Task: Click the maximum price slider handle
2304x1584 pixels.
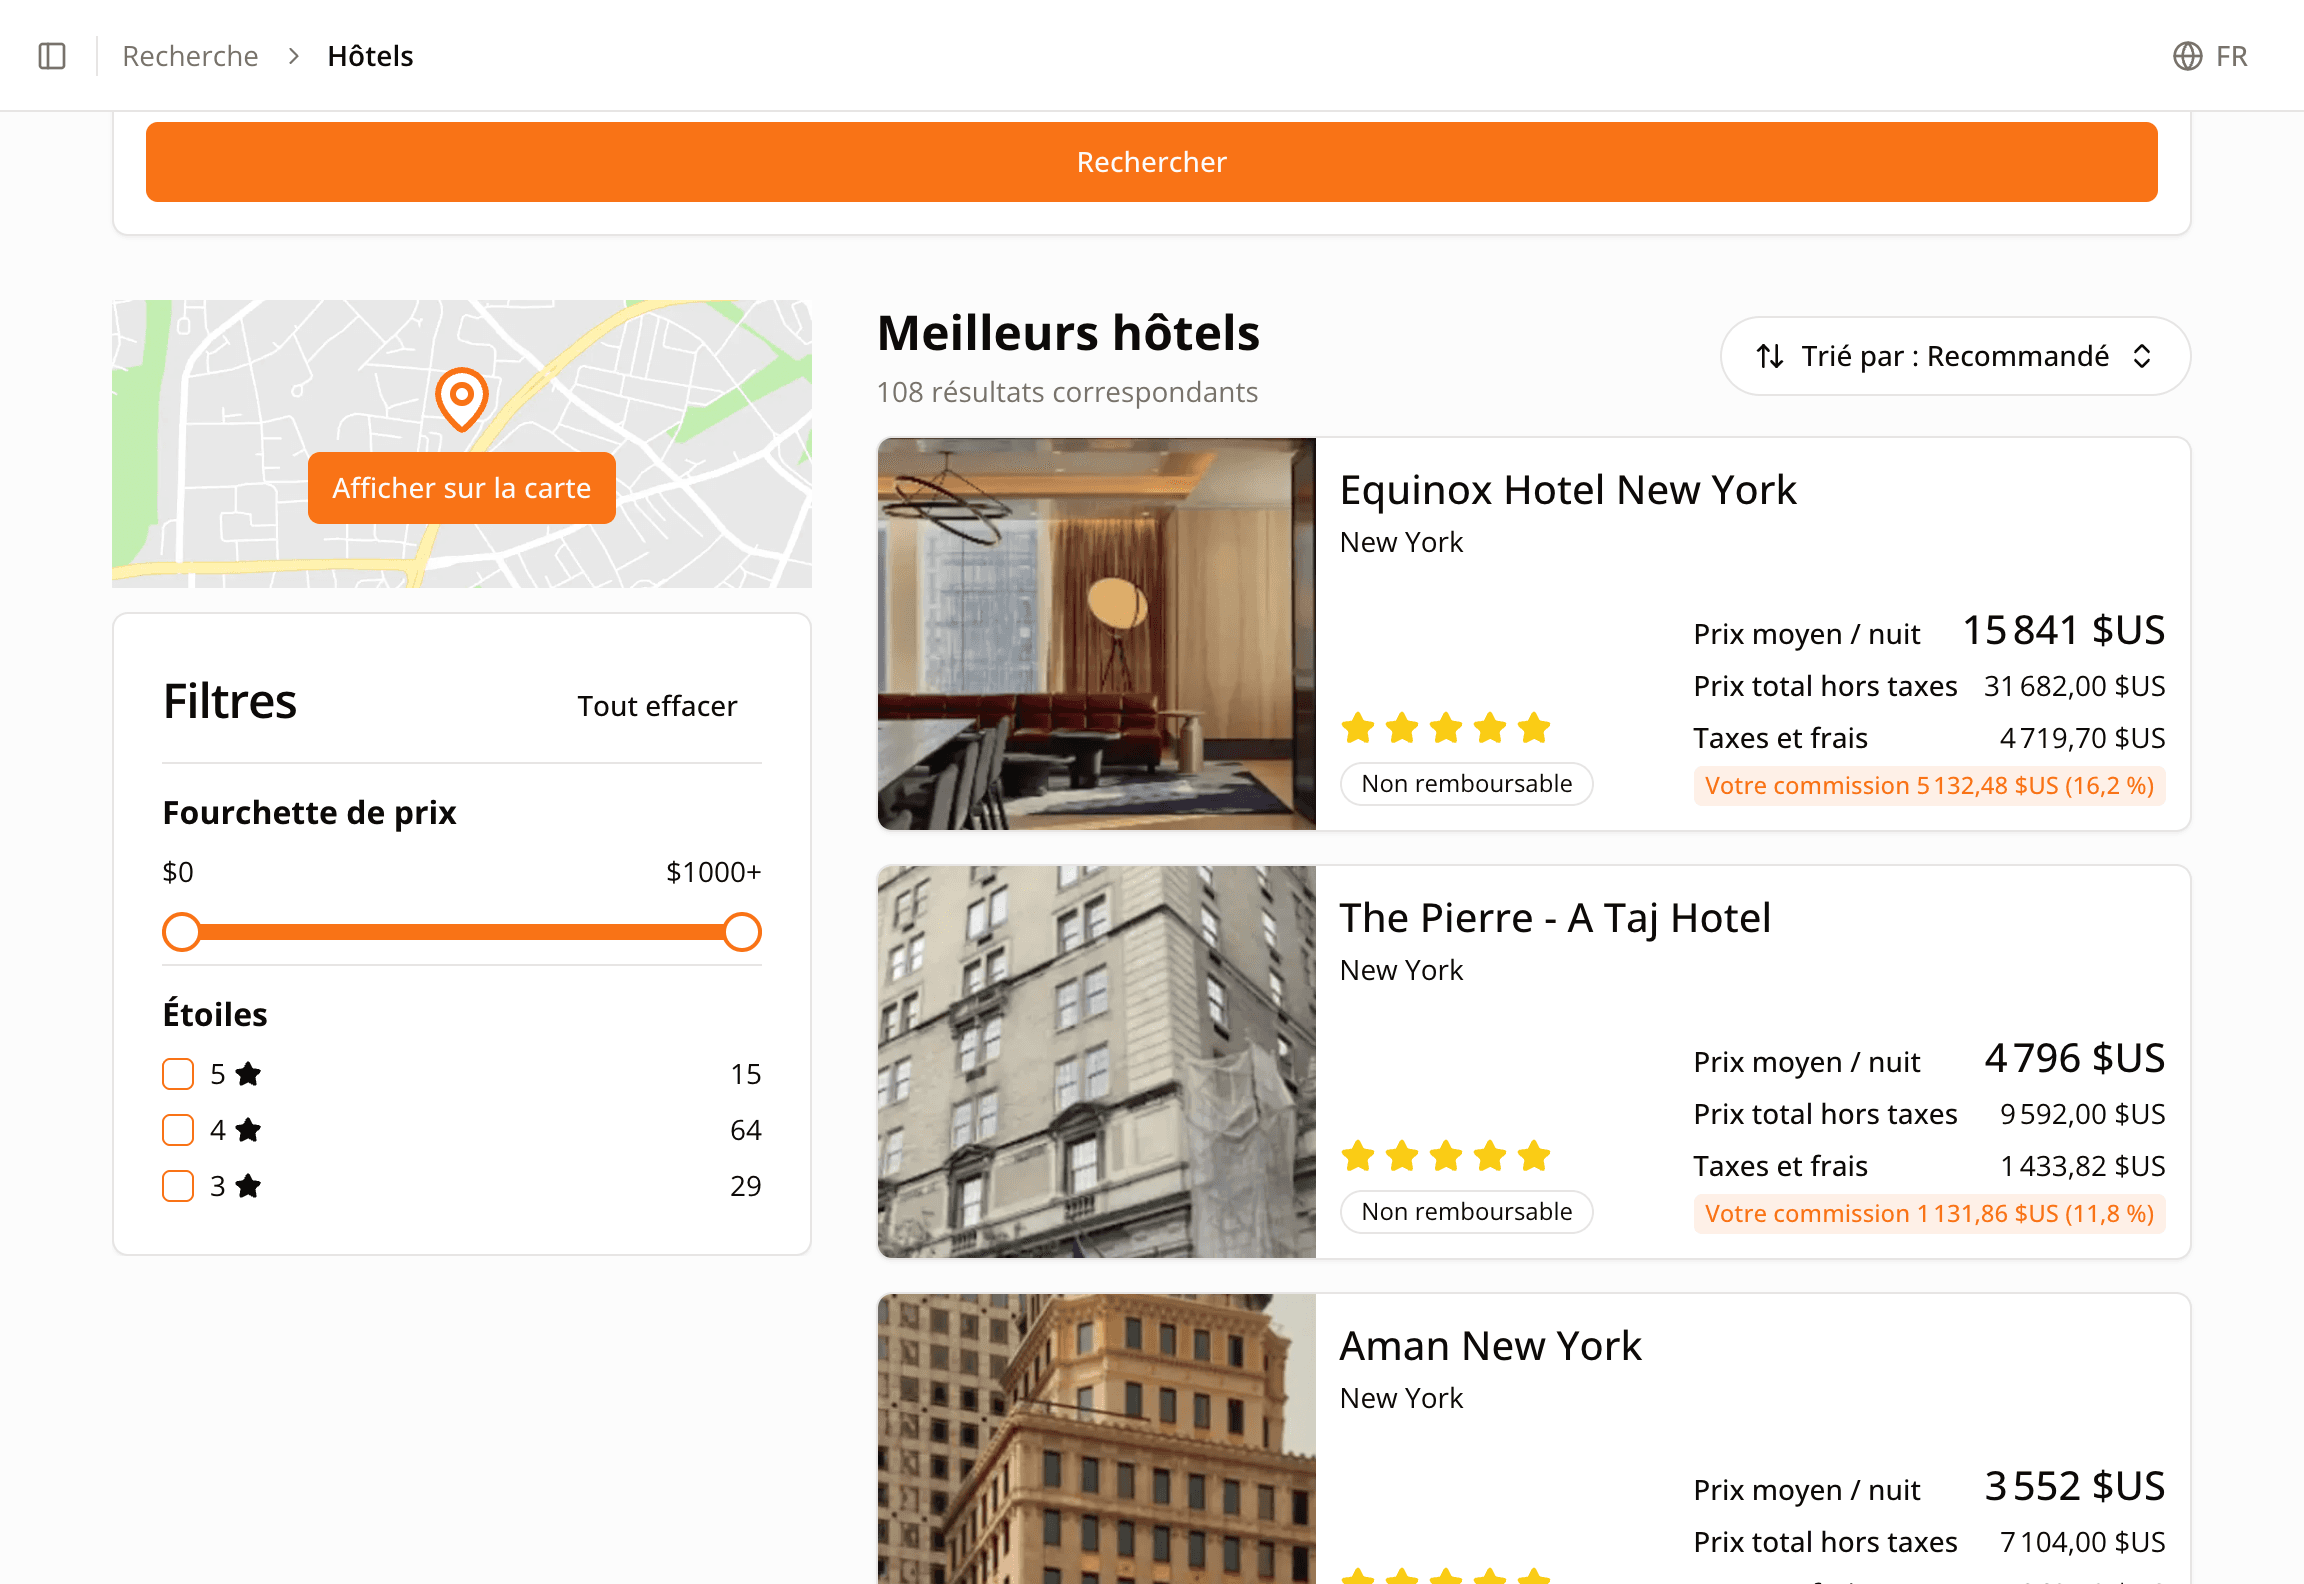Action: (742, 932)
